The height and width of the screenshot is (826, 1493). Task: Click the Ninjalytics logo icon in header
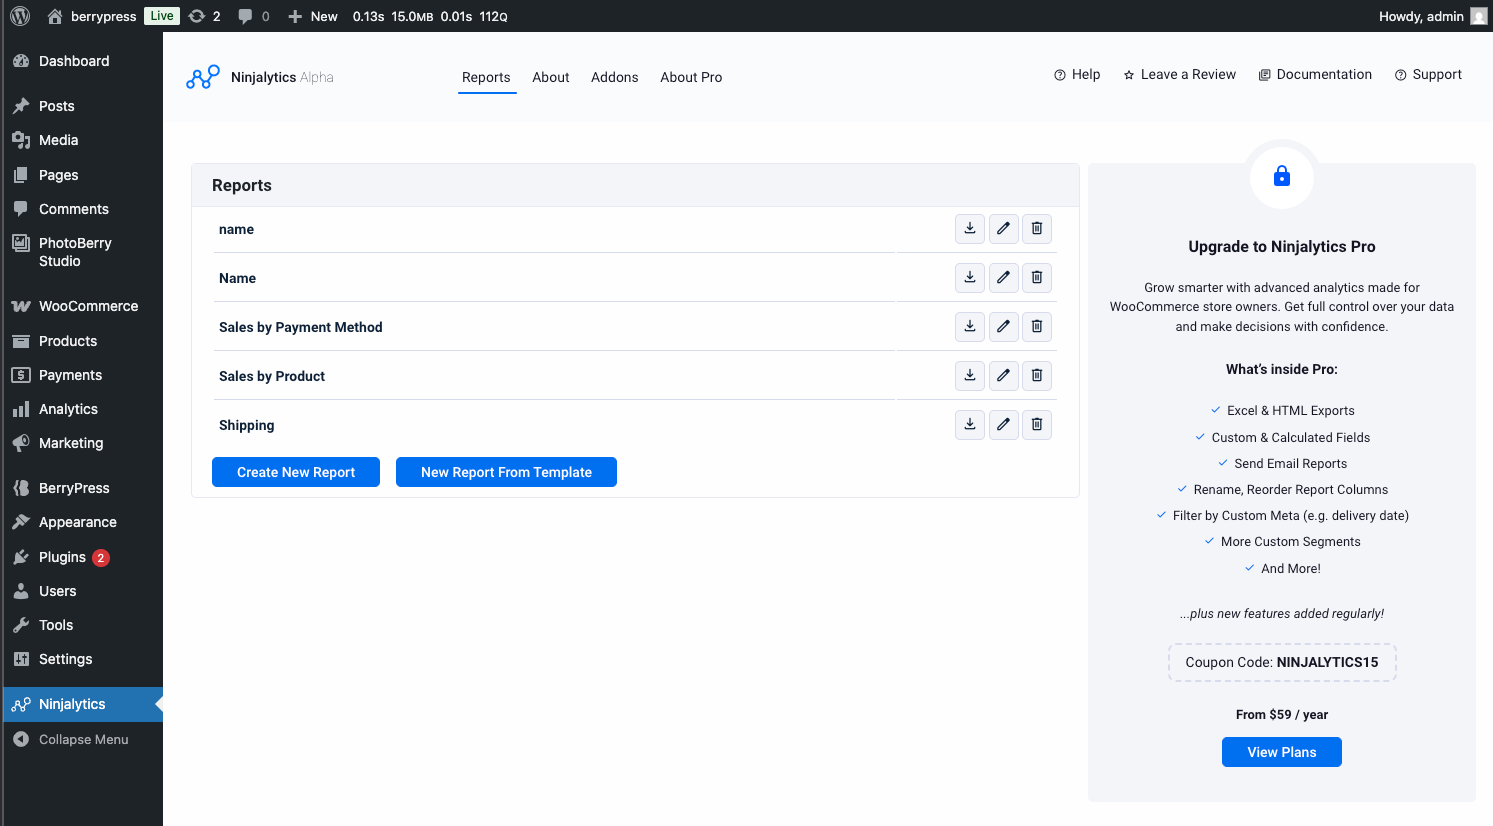click(203, 77)
